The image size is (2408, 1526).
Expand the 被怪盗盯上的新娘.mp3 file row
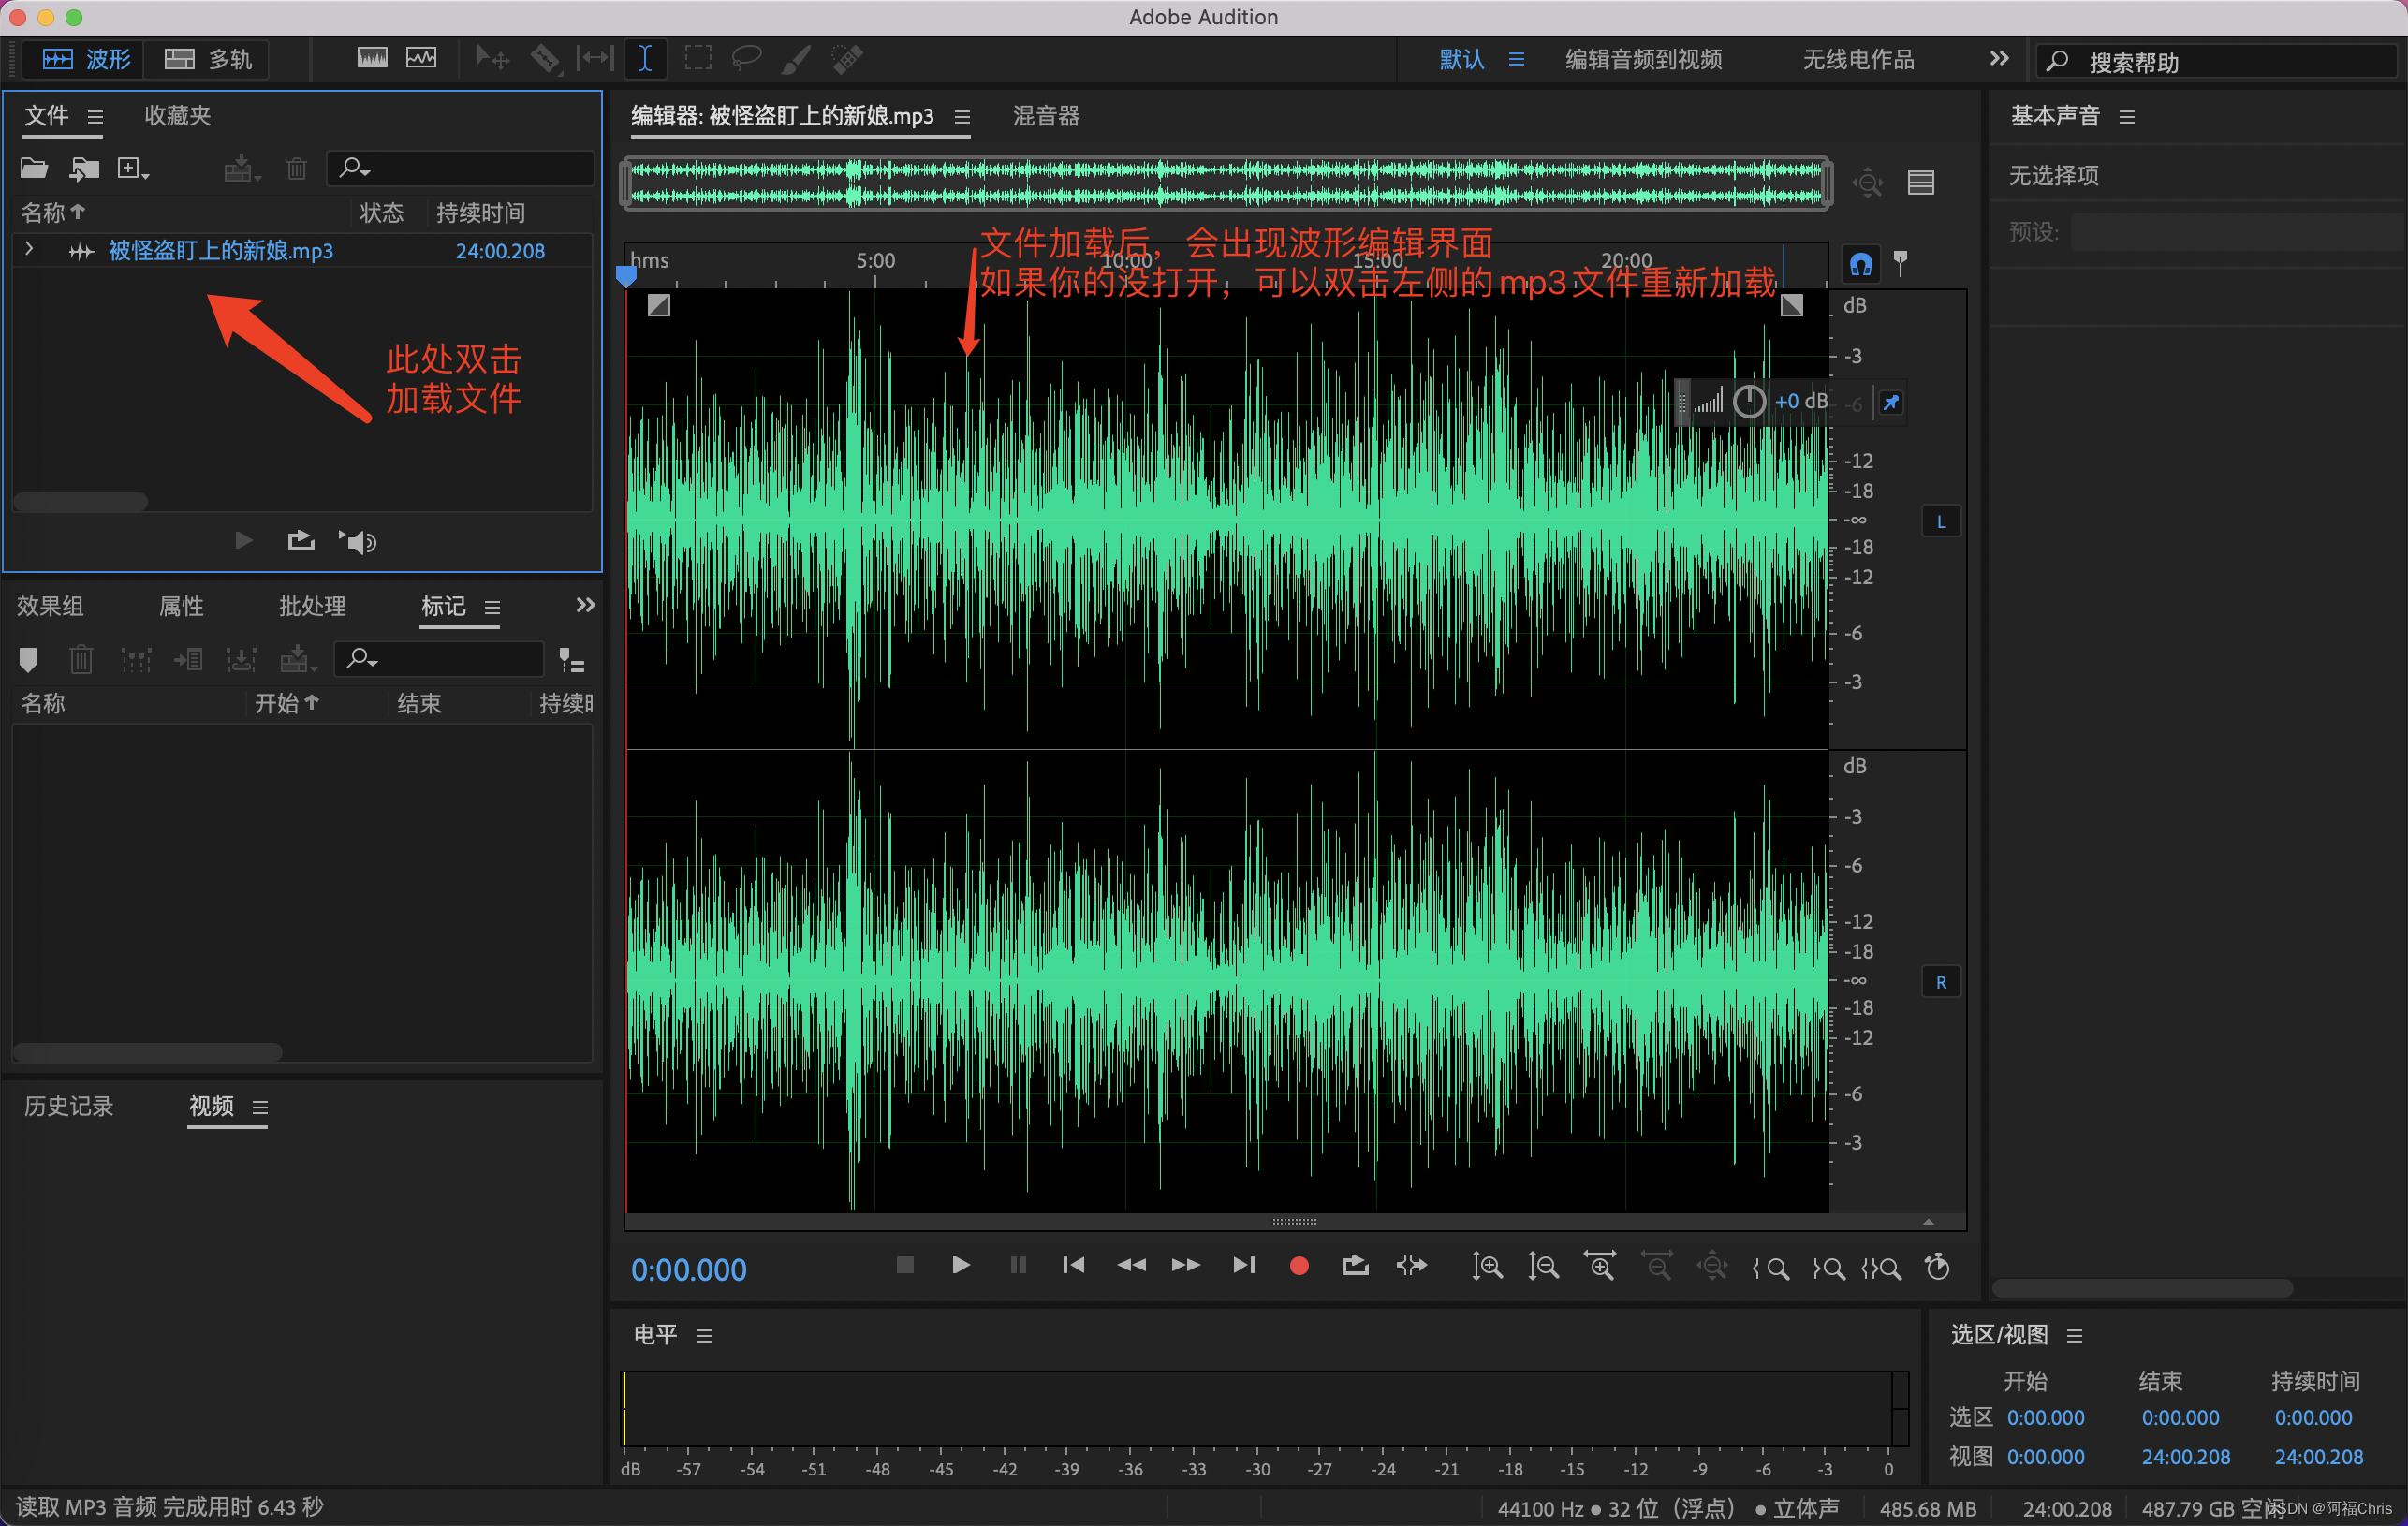29,249
